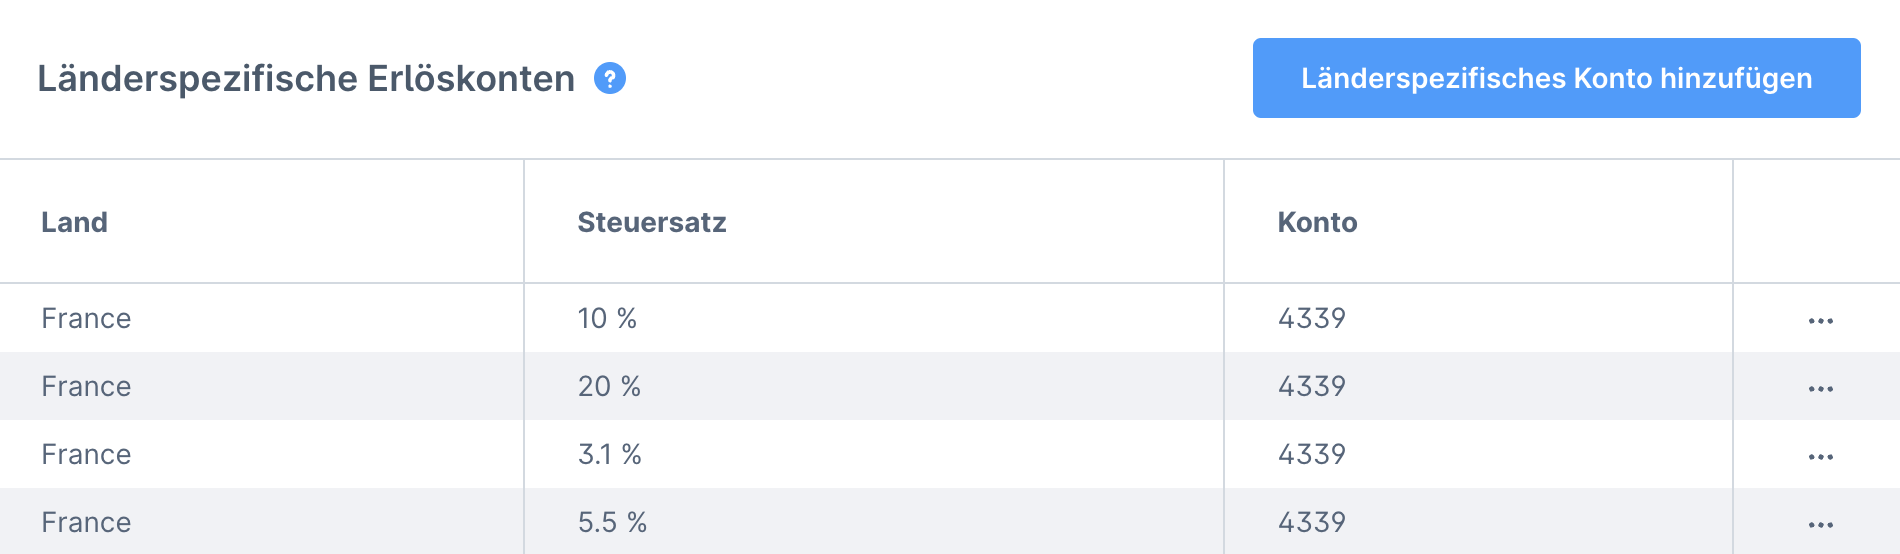
Task: Open the three-dot menu for France 10 %
Action: pyautogui.click(x=1820, y=321)
